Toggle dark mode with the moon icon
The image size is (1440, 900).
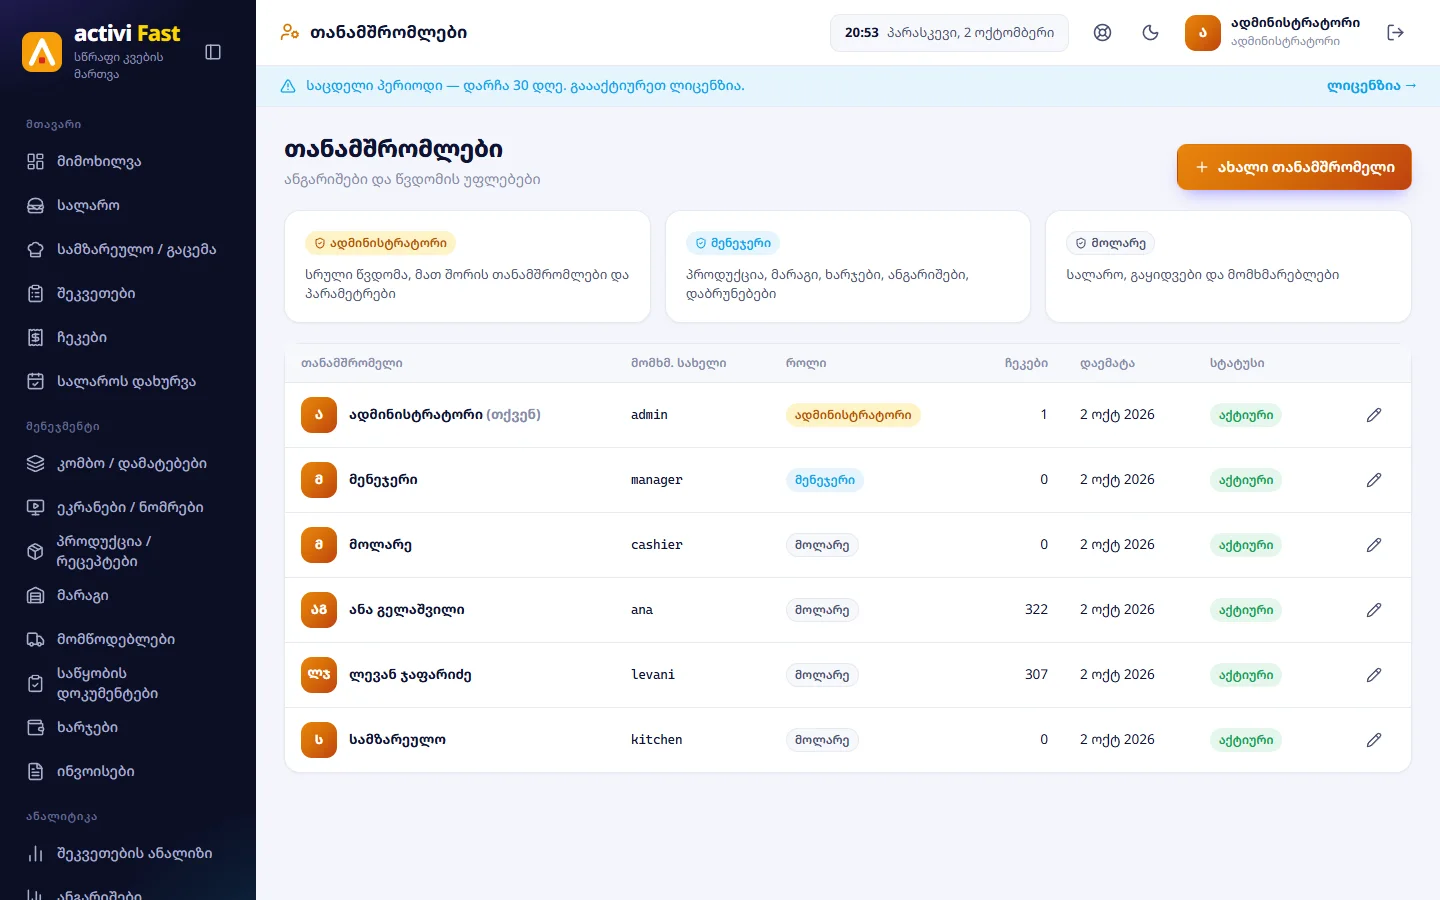[x=1150, y=33]
